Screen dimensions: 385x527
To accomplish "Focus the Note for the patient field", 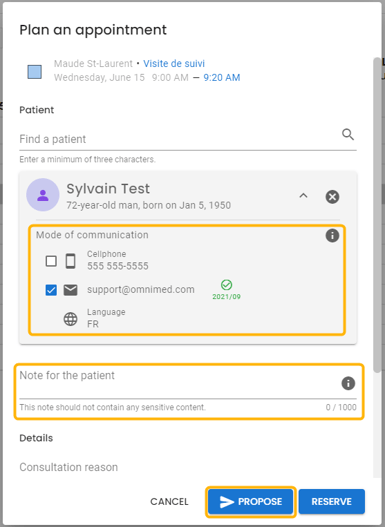I will (178, 383).
